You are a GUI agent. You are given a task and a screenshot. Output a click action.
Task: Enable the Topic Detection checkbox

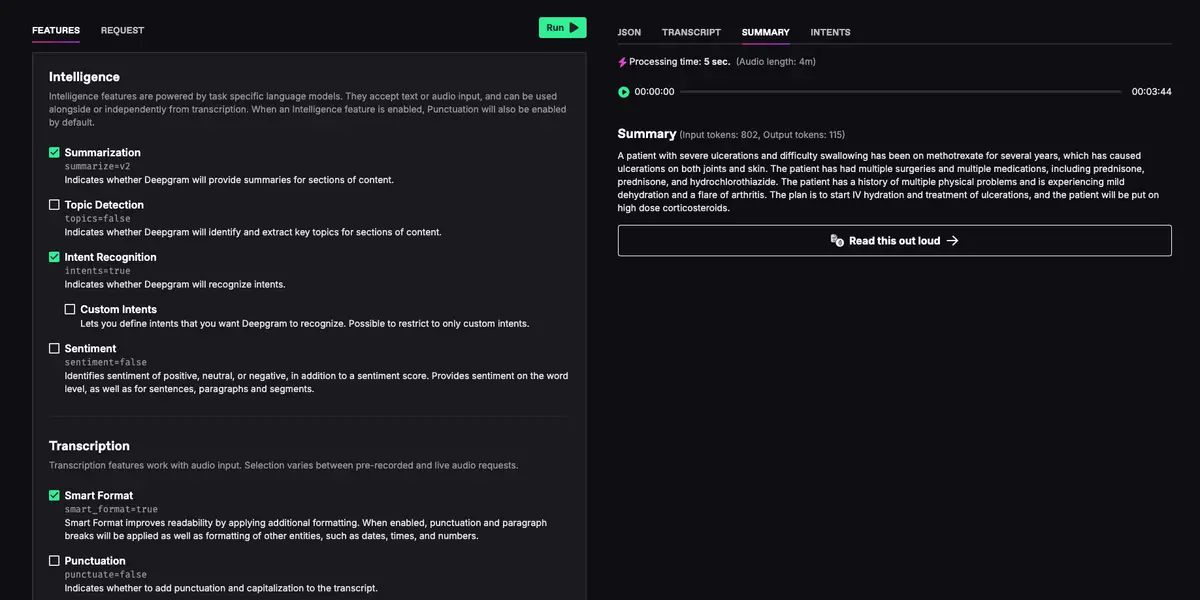click(54, 205)
